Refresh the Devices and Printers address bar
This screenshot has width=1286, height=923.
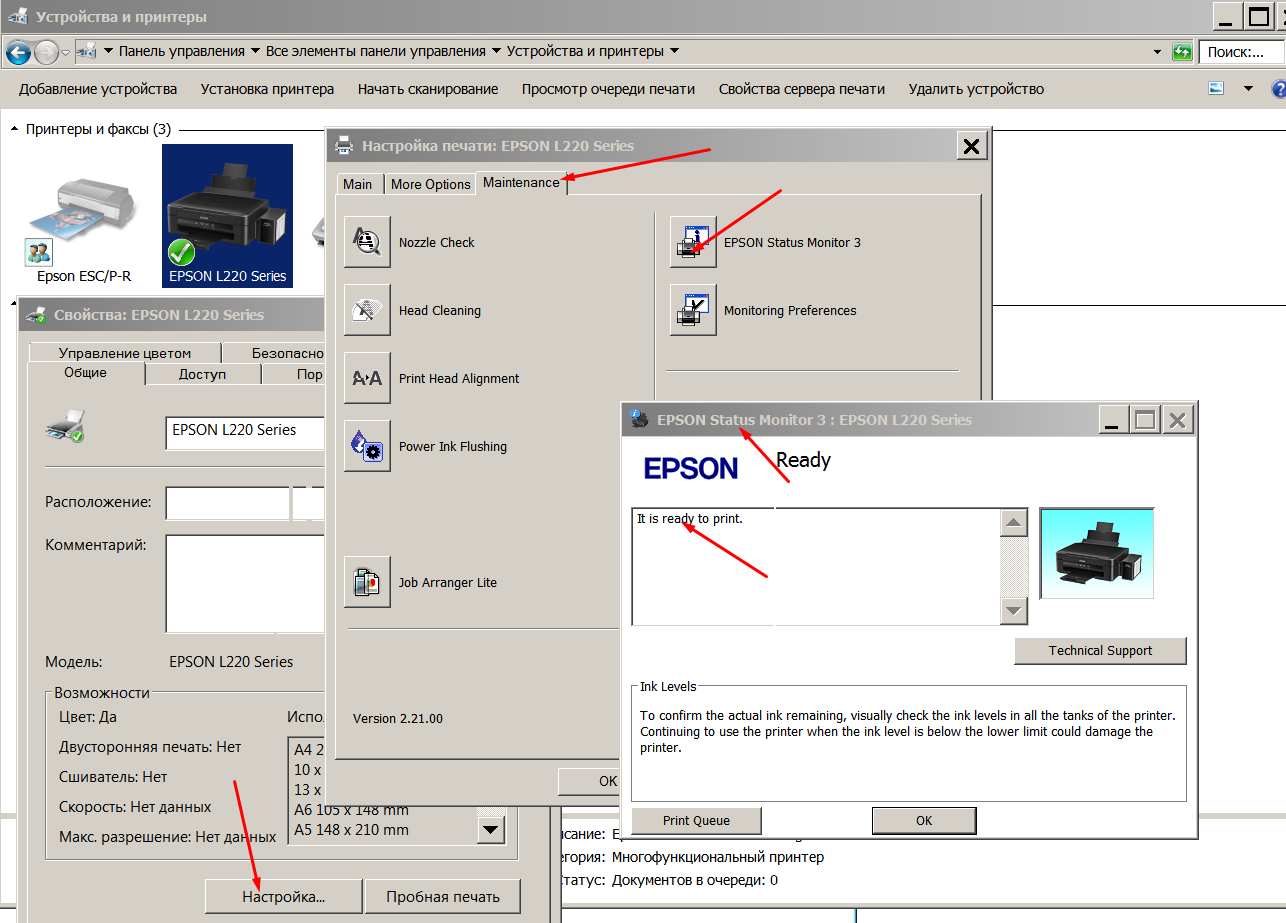click(x=1183, y=52)
